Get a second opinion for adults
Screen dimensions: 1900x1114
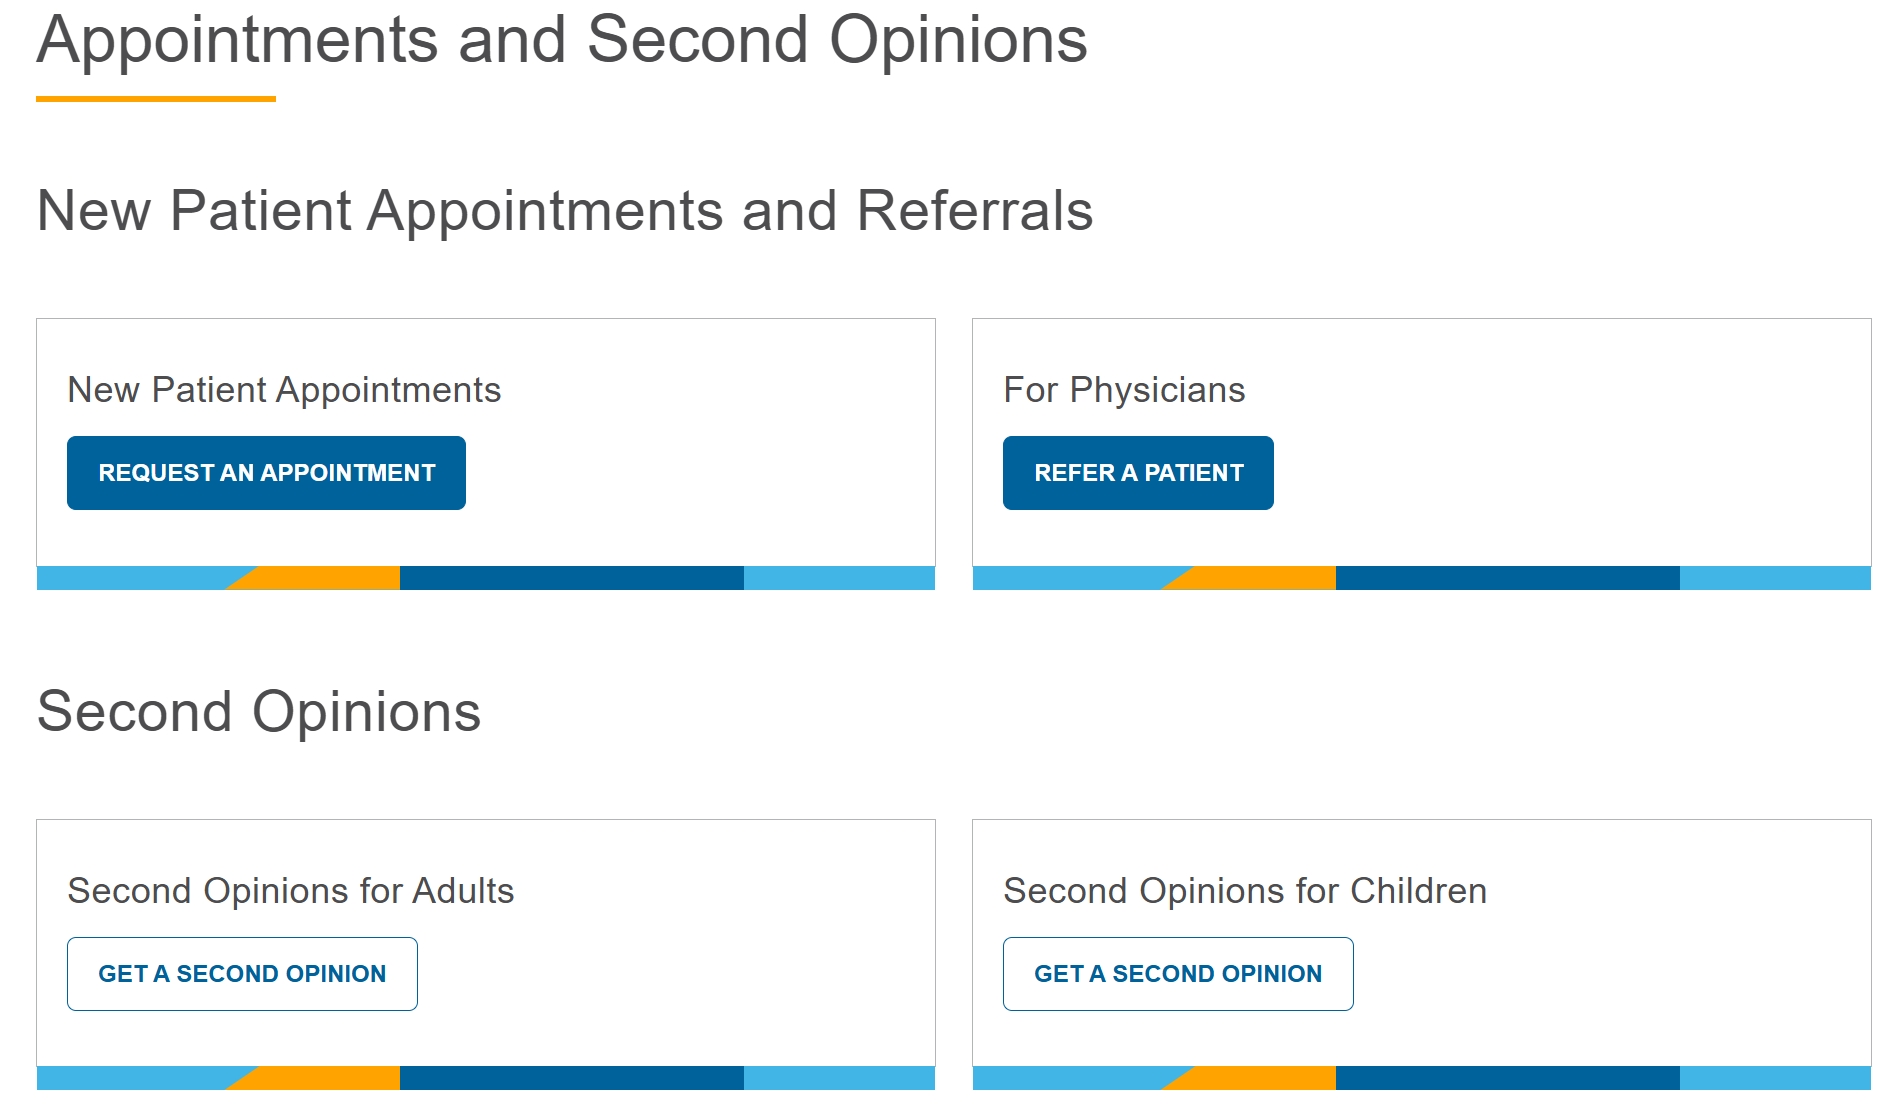242,974
